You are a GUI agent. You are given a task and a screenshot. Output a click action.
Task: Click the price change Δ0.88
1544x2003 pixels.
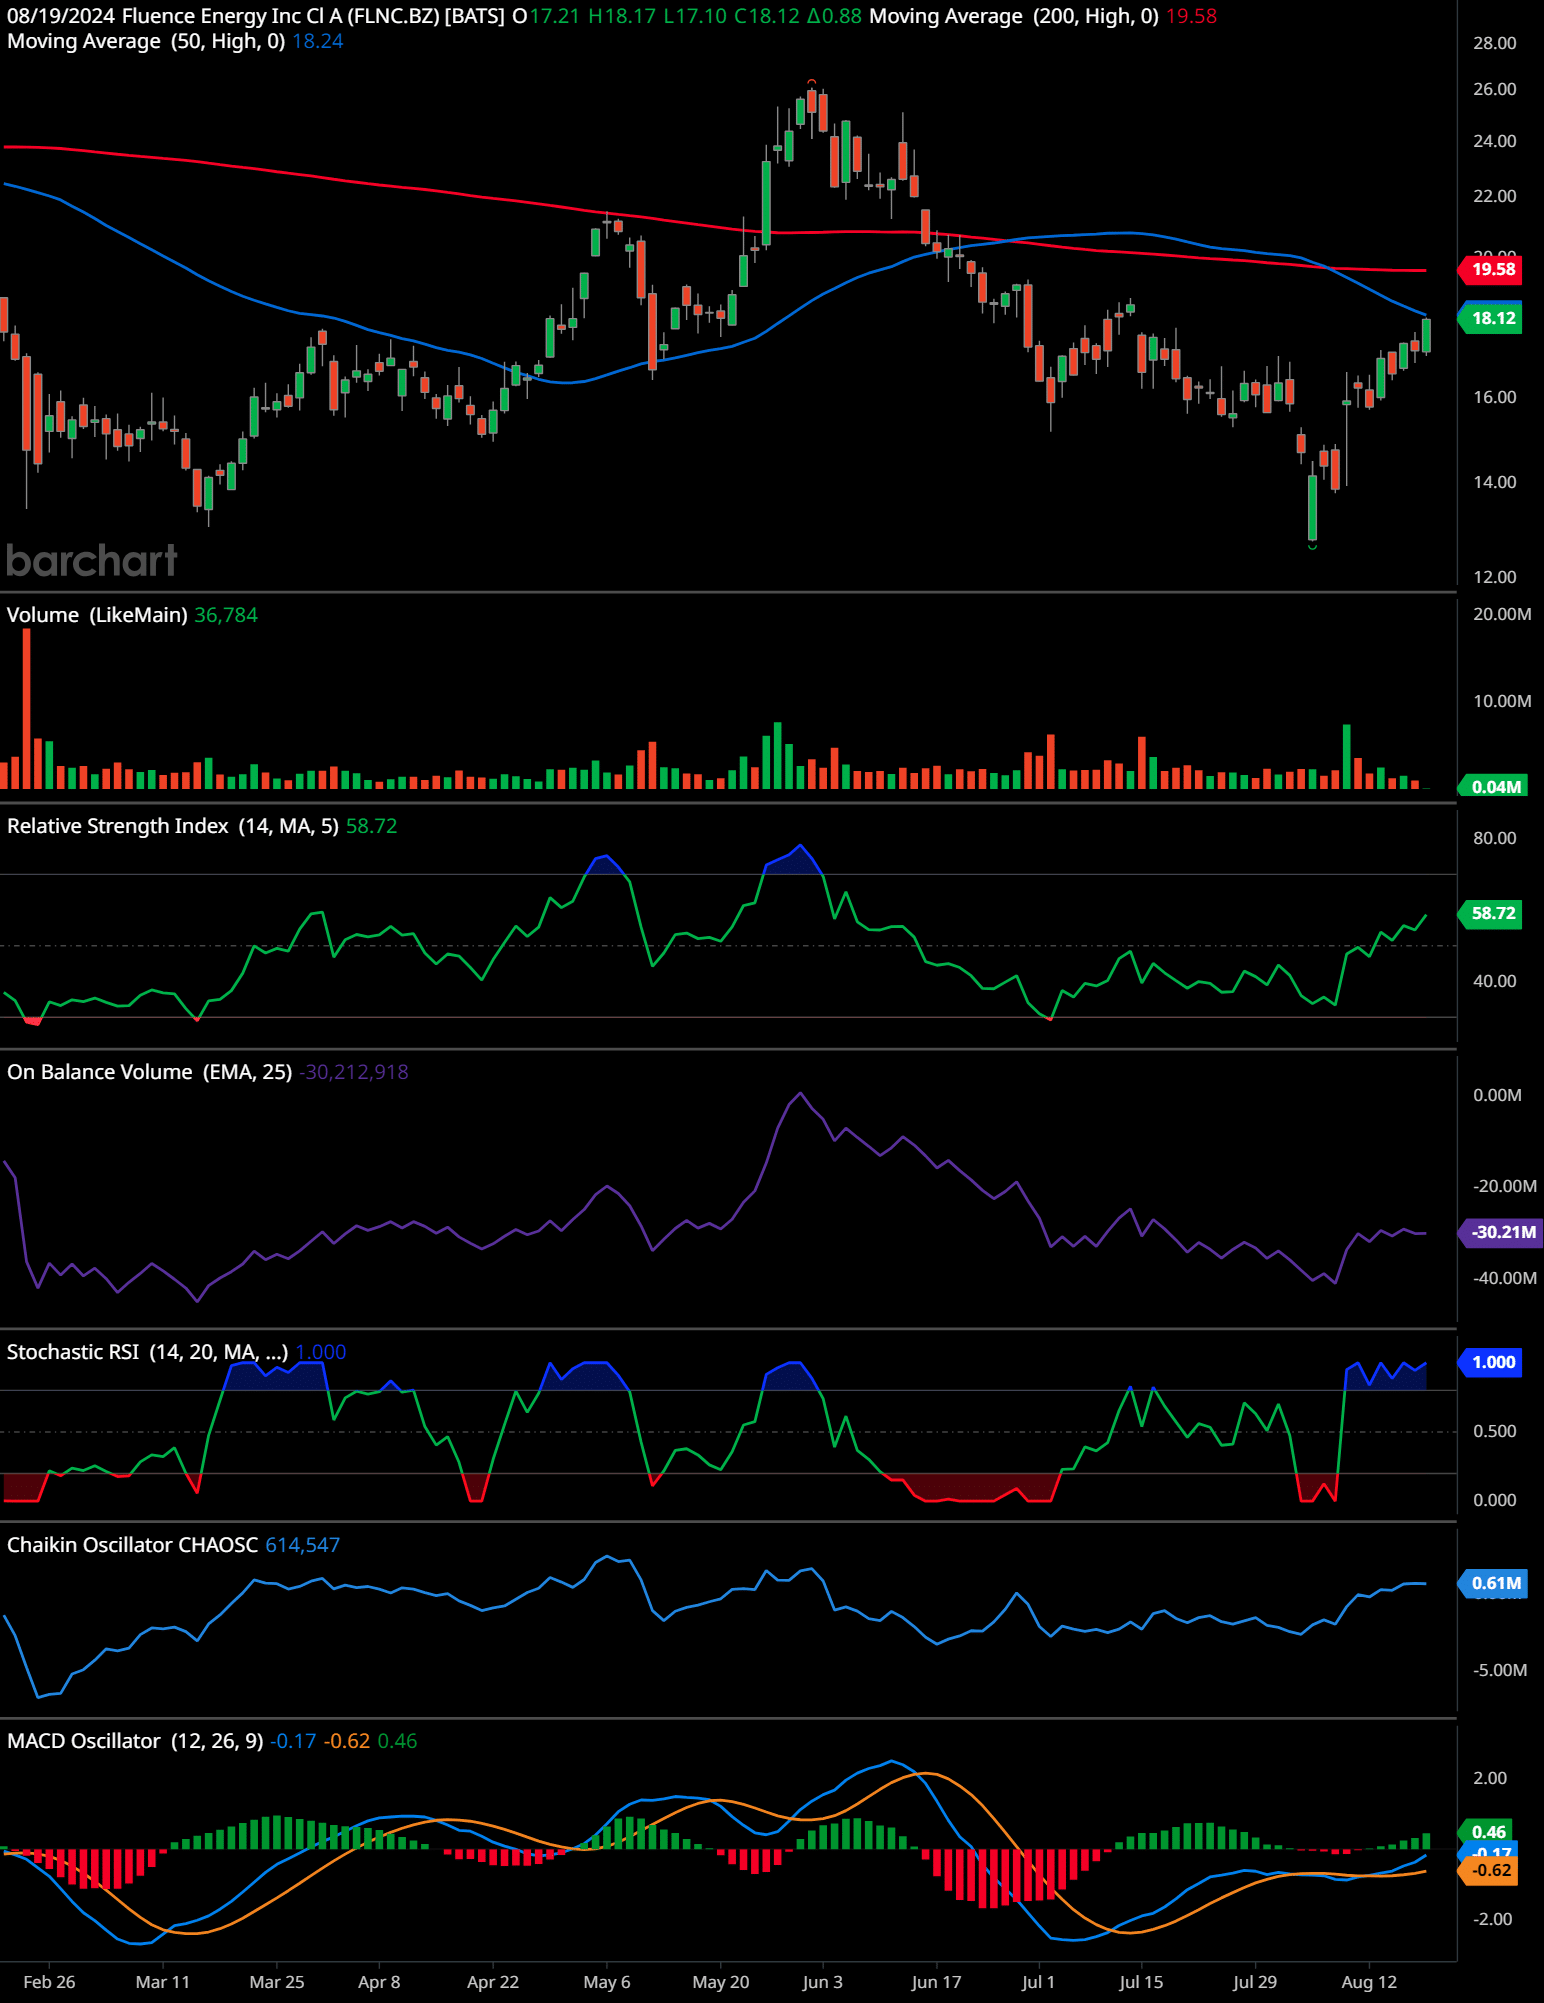(835, 16)
